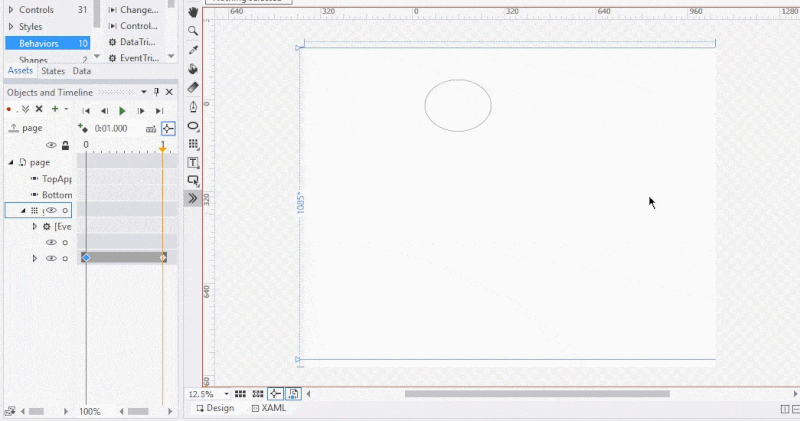Open storyboard options double-chevron dropdown
800x421 pixels.
[25, 109]
